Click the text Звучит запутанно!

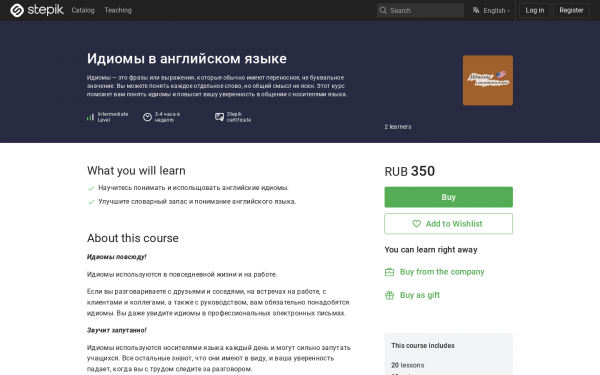click(117, 330)
